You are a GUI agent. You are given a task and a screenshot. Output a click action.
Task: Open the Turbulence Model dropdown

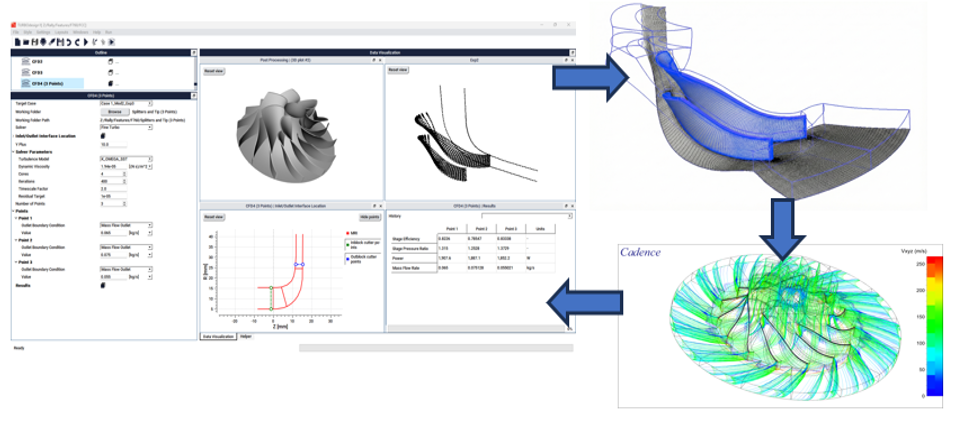click(x=126, y=159)
